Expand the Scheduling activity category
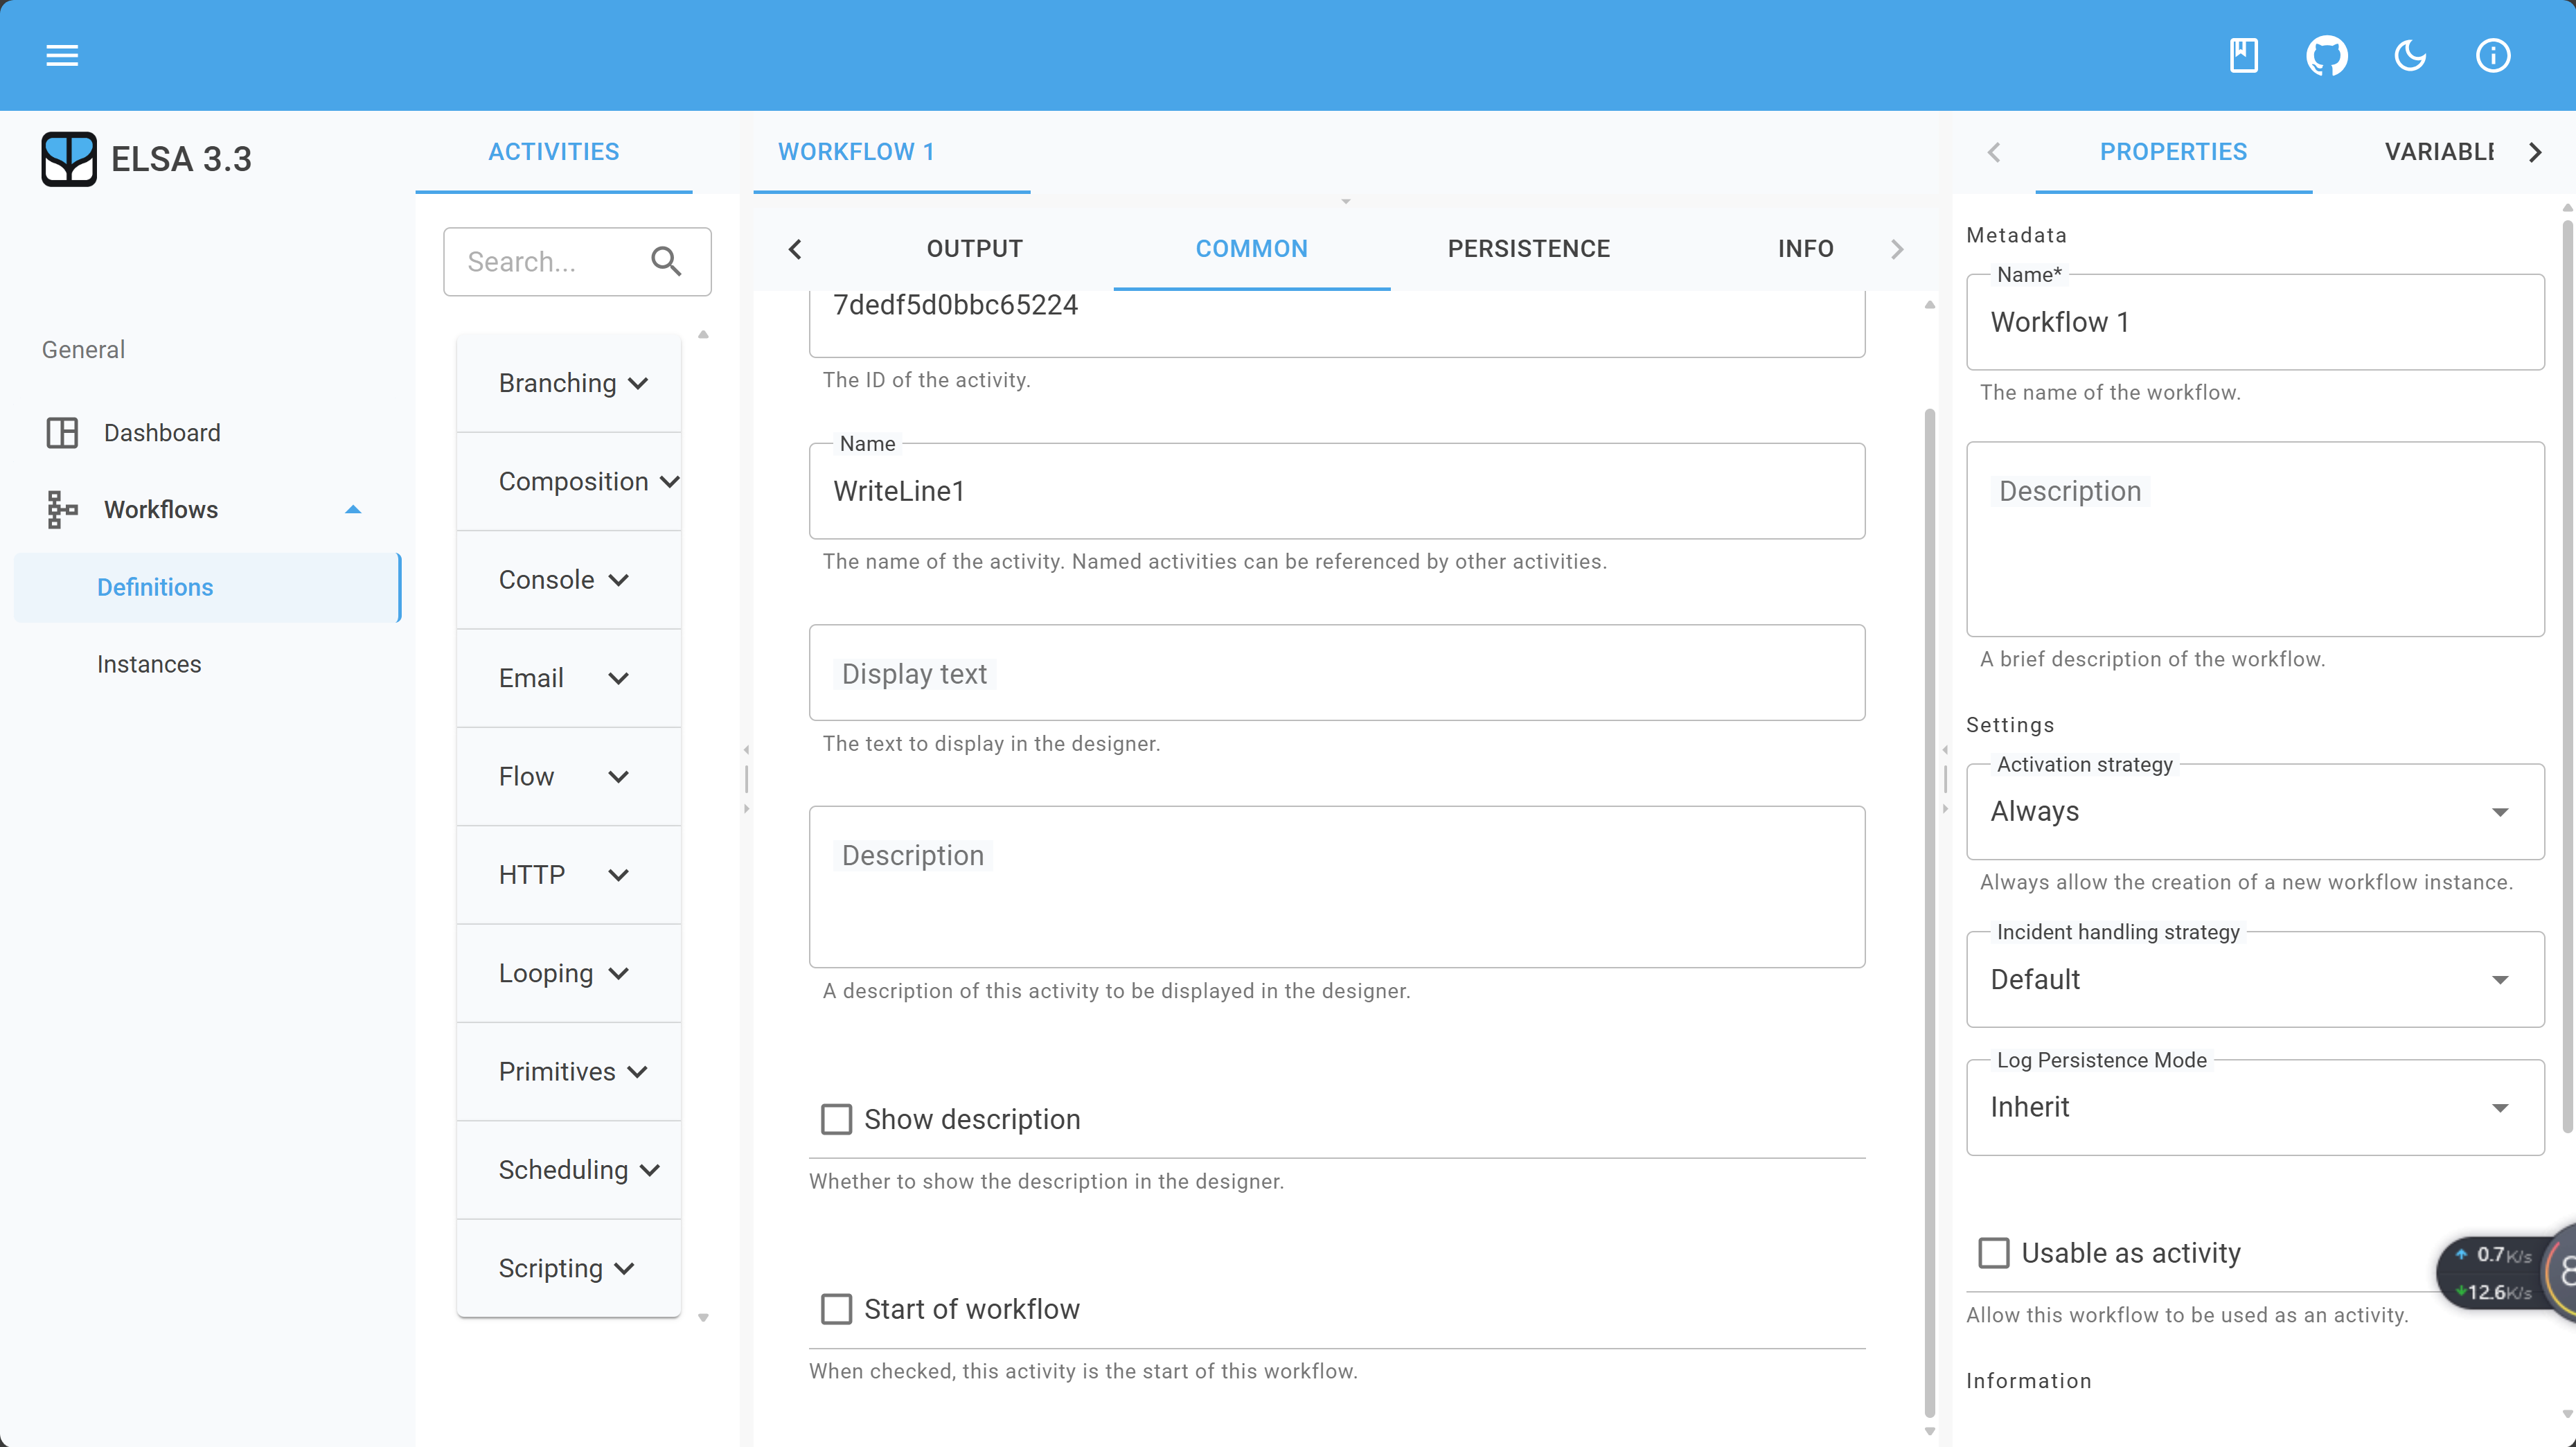Screen dimensions: 2576x1447 pos(569,1170)
